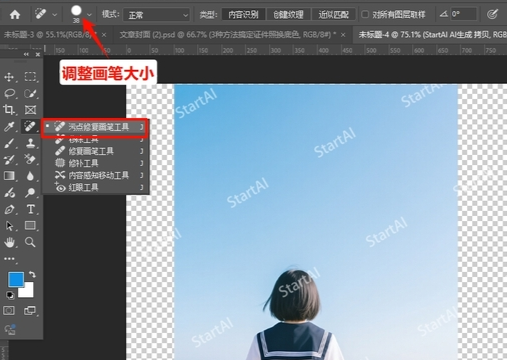This screenshot has height=360, width=507.
Task: Select the Brush tool
Action: click(x=9, y=143)
